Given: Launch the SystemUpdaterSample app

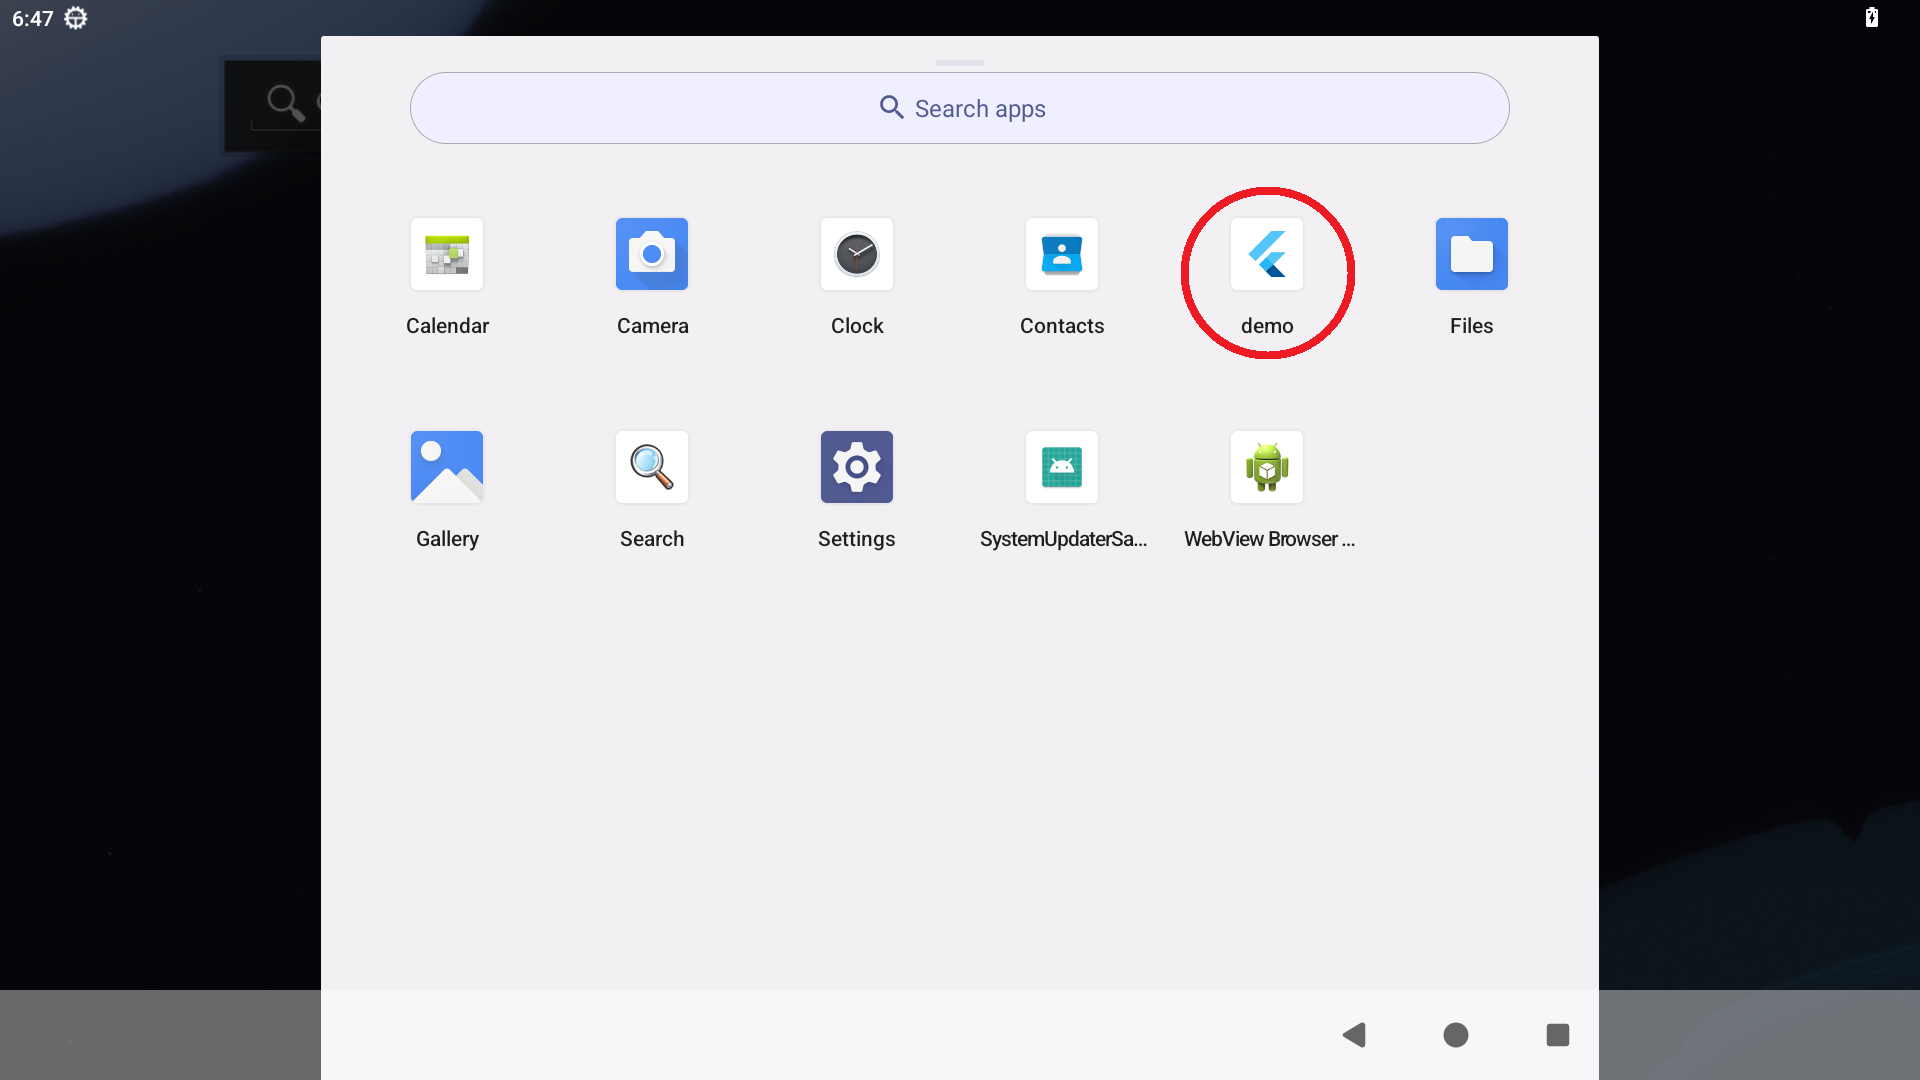Looking at the screenshot, I should 1062,468.
